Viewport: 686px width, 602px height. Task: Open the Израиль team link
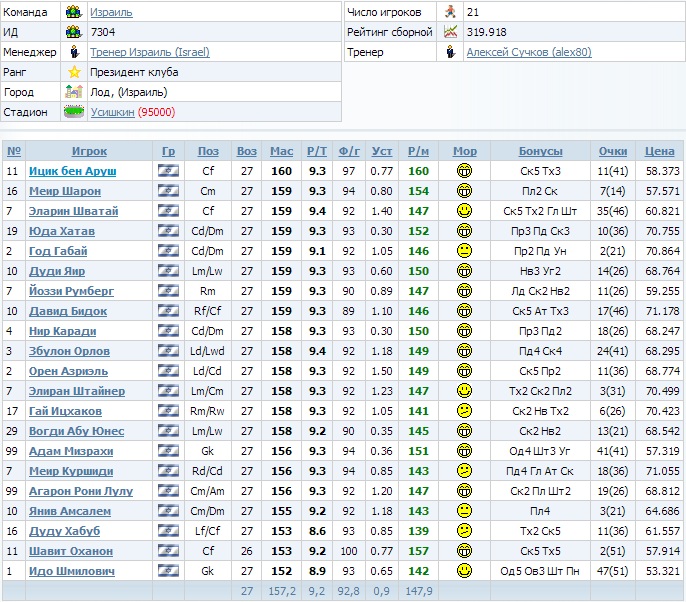[111, 12]
